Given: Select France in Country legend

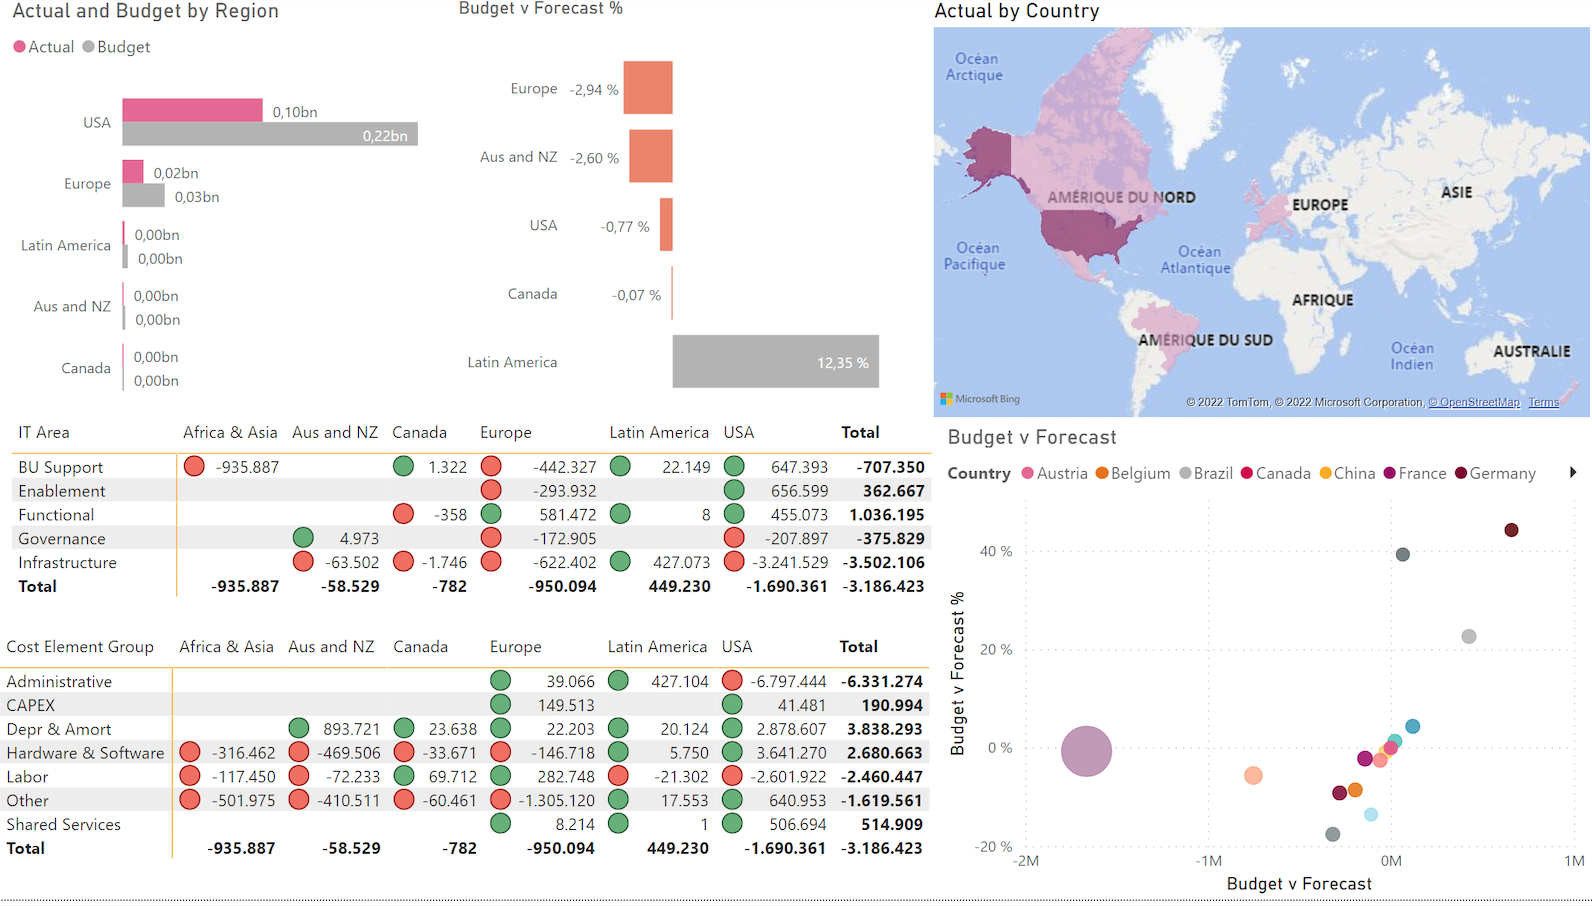Looking at the screenshot, I should (x=1415, y=473).
